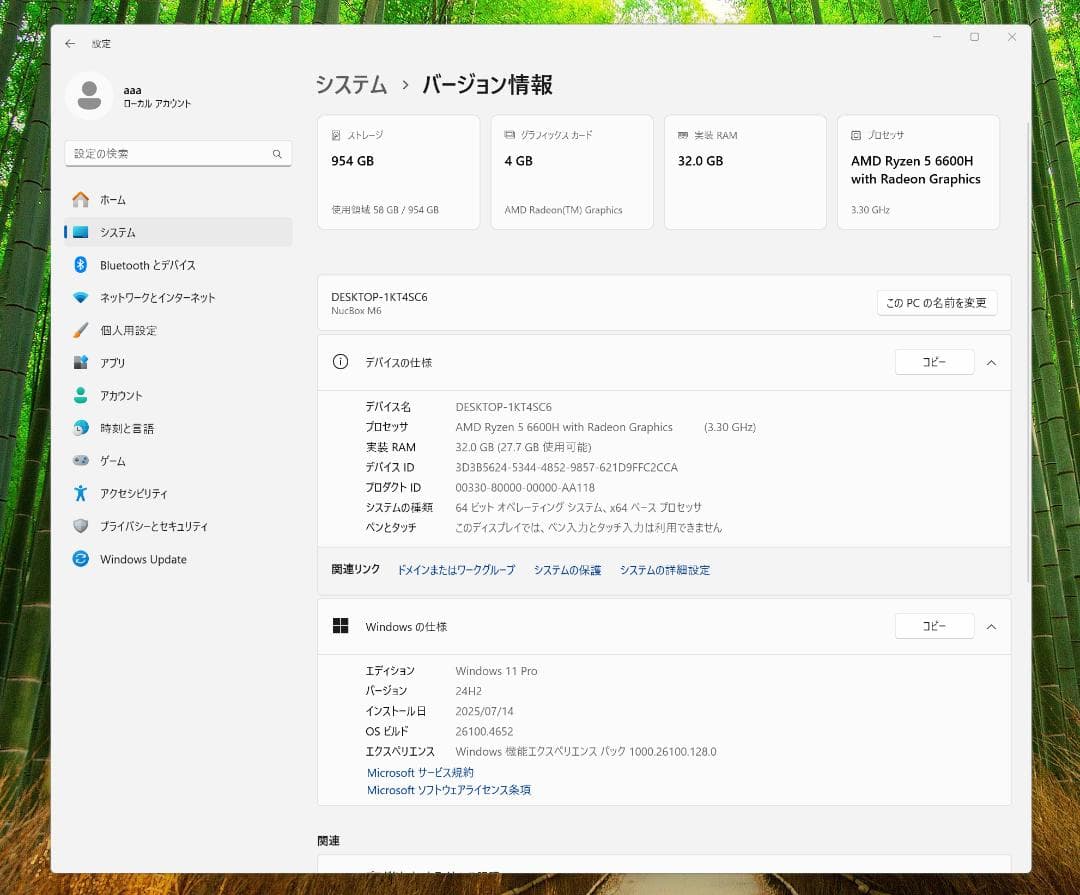Collapse the Windows の仕様 section chevron
The image size is (1080, 895).
(x=991, y=626)
